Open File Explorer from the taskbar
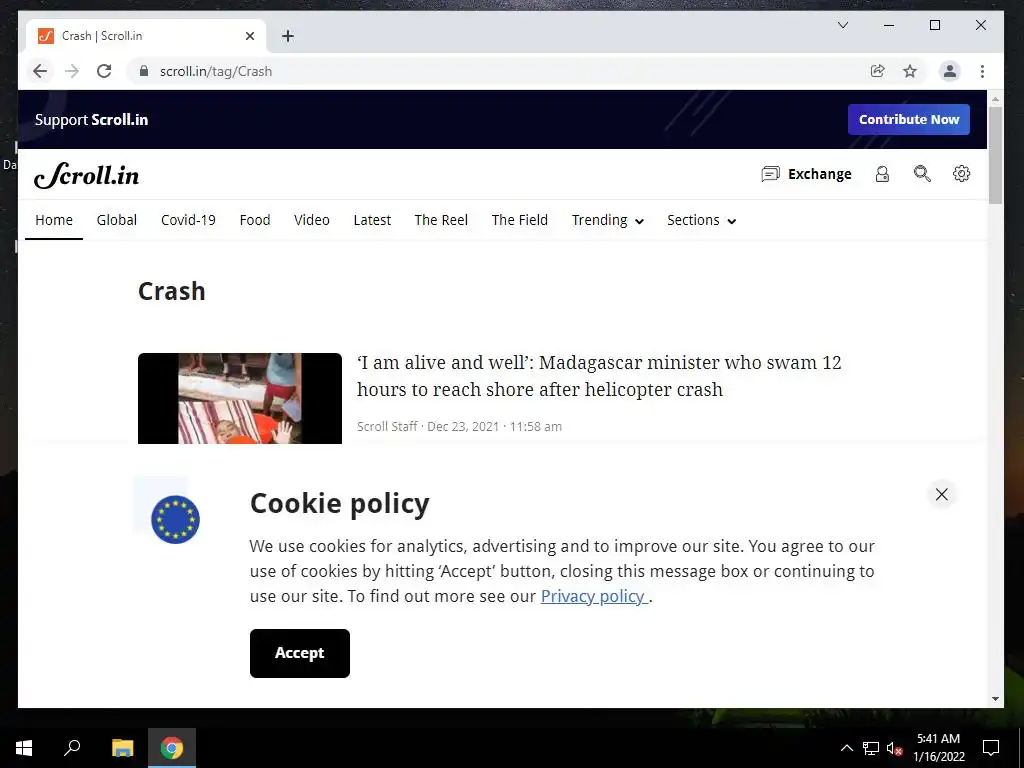The height and width of the screenshot is (768, 1024). (x=122, y=748)
